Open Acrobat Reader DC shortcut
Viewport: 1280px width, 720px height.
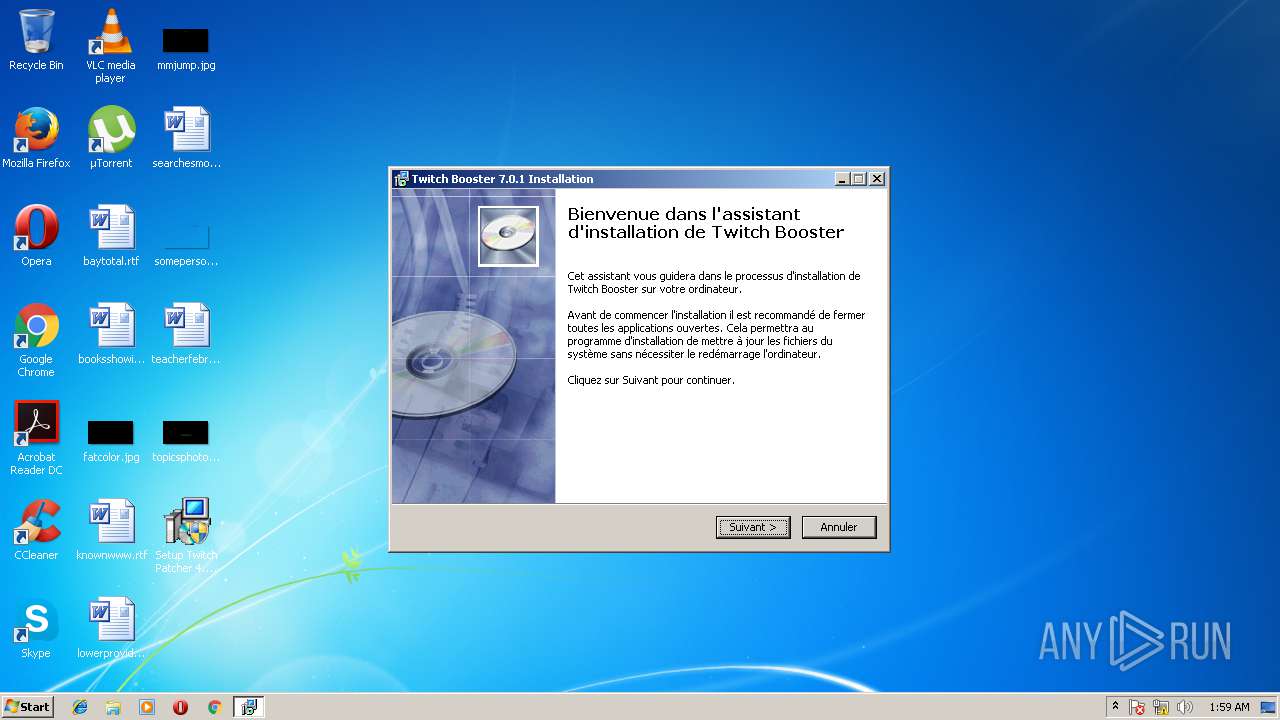point(36,438)
